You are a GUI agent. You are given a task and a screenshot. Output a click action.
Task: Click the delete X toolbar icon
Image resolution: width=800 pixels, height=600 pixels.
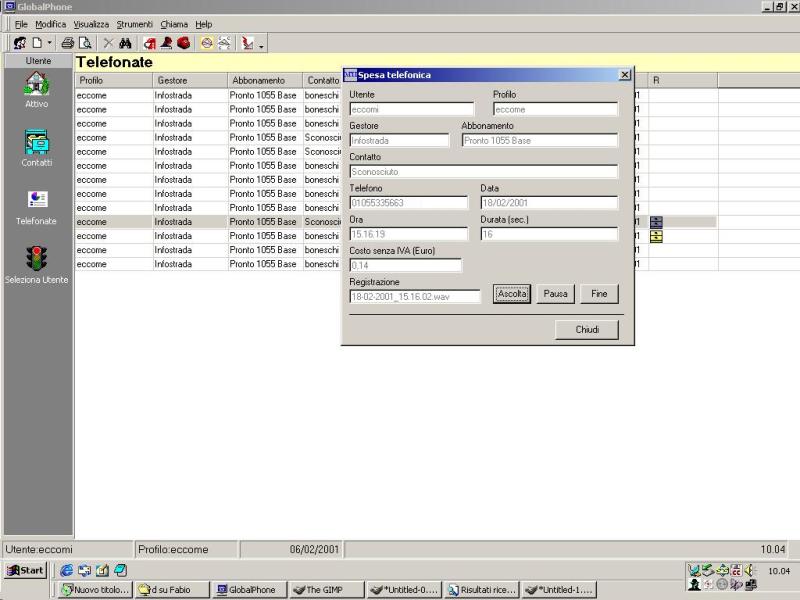coord(108,44)
